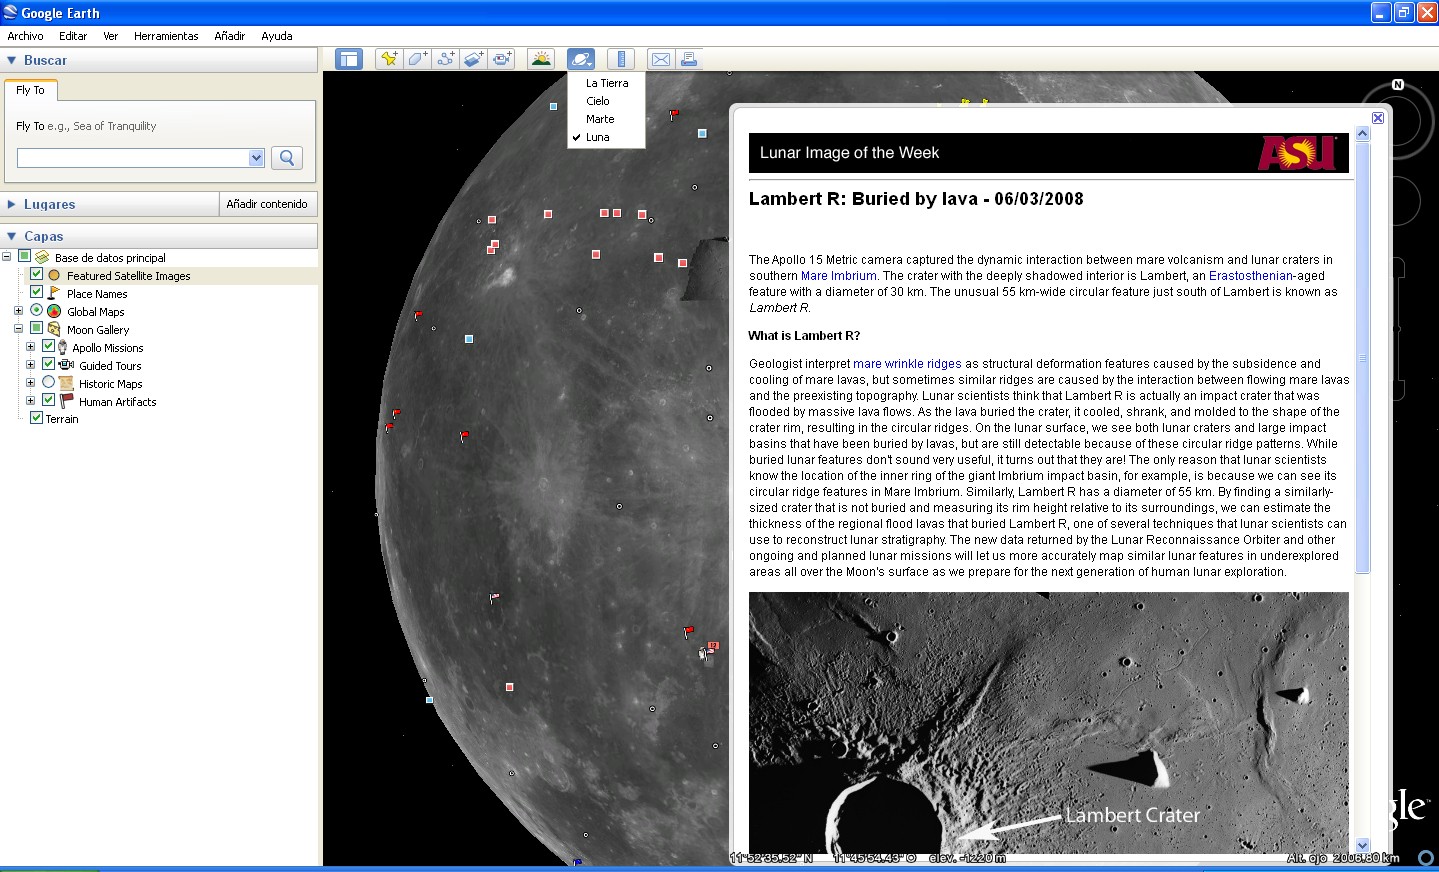This screenshot has width=1439, height=872.
Task: Click the print toolbar icon
Action: [689, 59]
